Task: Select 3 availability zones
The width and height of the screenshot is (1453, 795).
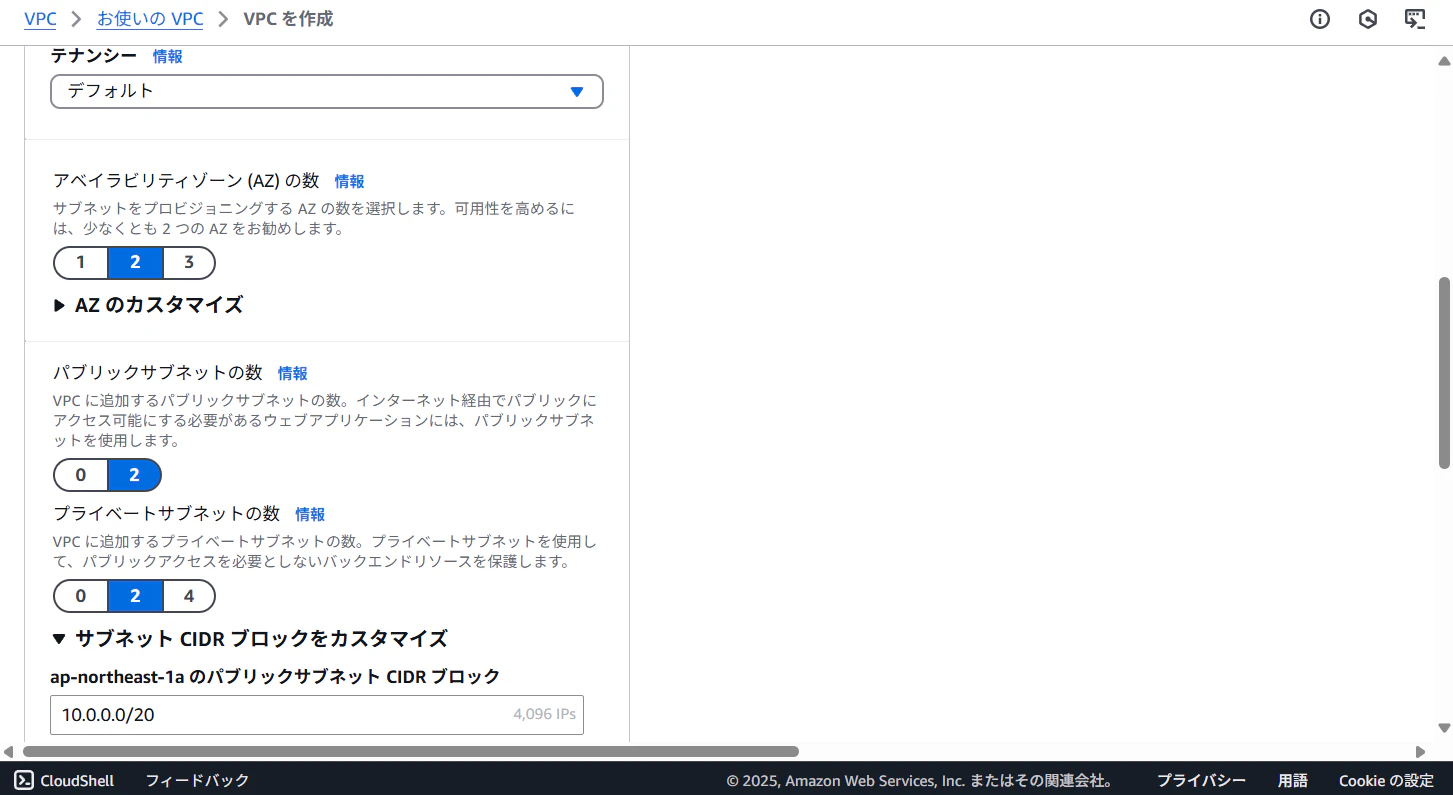Action: [189, 263]
